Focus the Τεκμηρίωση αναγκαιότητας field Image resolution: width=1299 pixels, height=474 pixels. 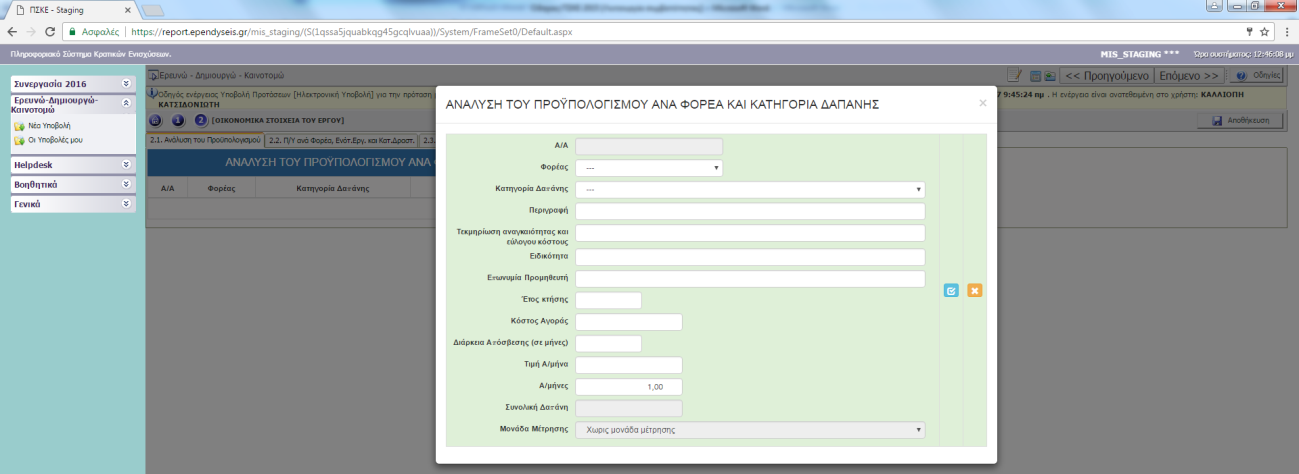750,233
